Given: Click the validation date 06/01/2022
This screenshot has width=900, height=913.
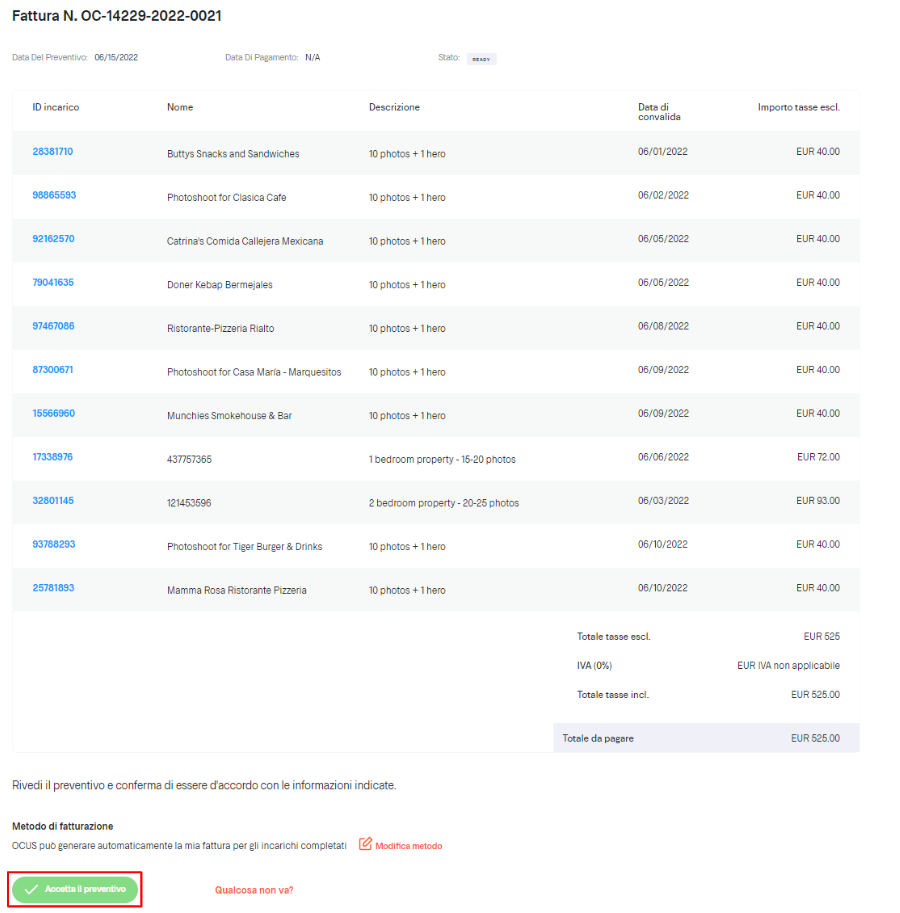Looking at the screenshot, I should click(x=662, y=151).
